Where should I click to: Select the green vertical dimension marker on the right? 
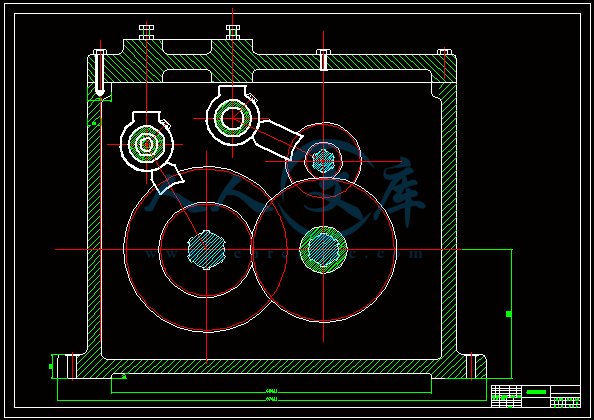click(509, 314)
